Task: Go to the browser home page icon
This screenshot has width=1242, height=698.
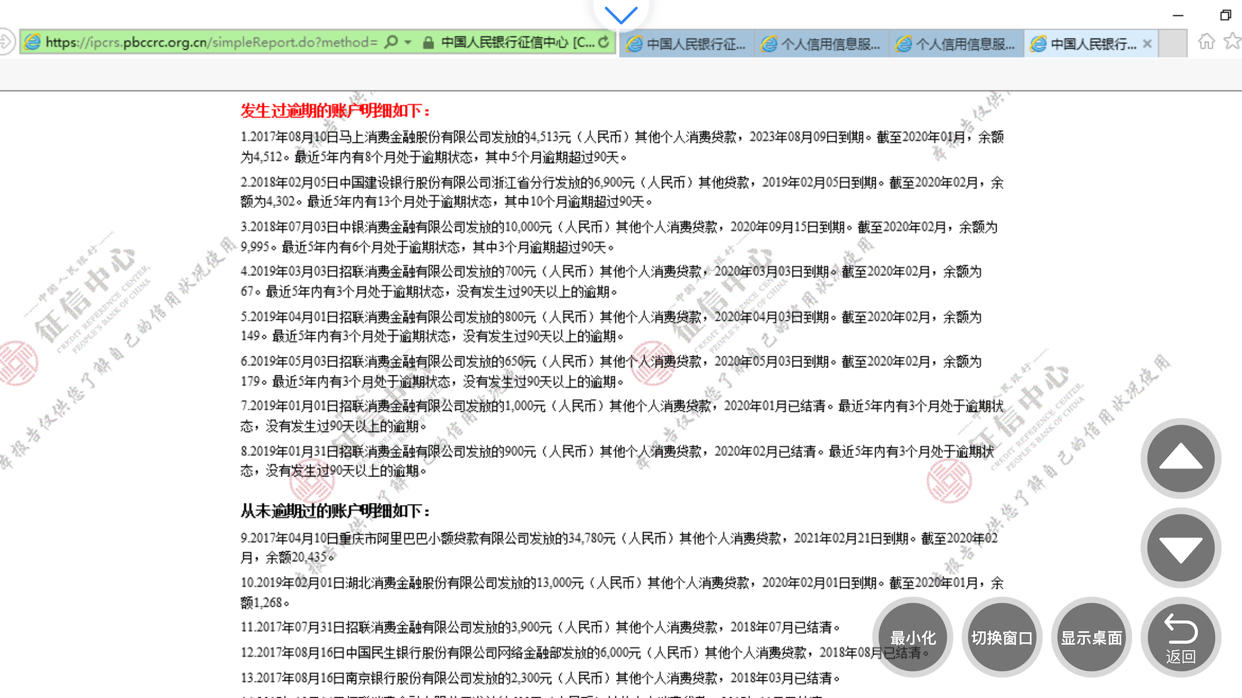Action: 1207,42
